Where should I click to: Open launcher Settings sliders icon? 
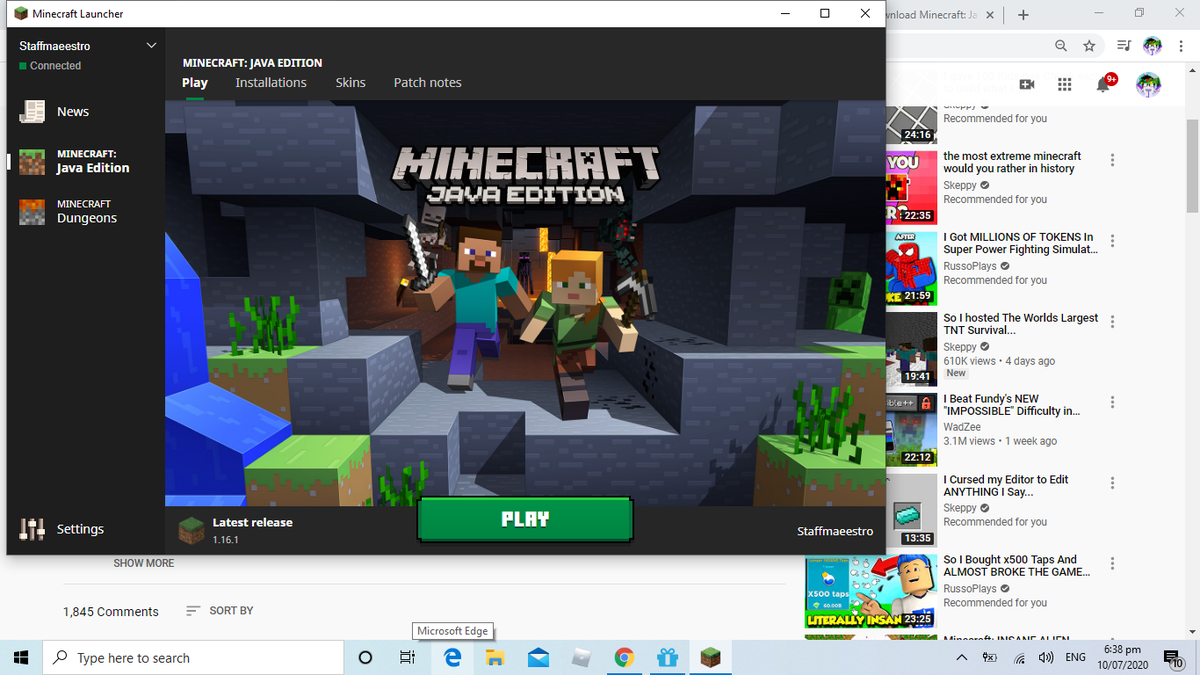click(x=33, y=529)
